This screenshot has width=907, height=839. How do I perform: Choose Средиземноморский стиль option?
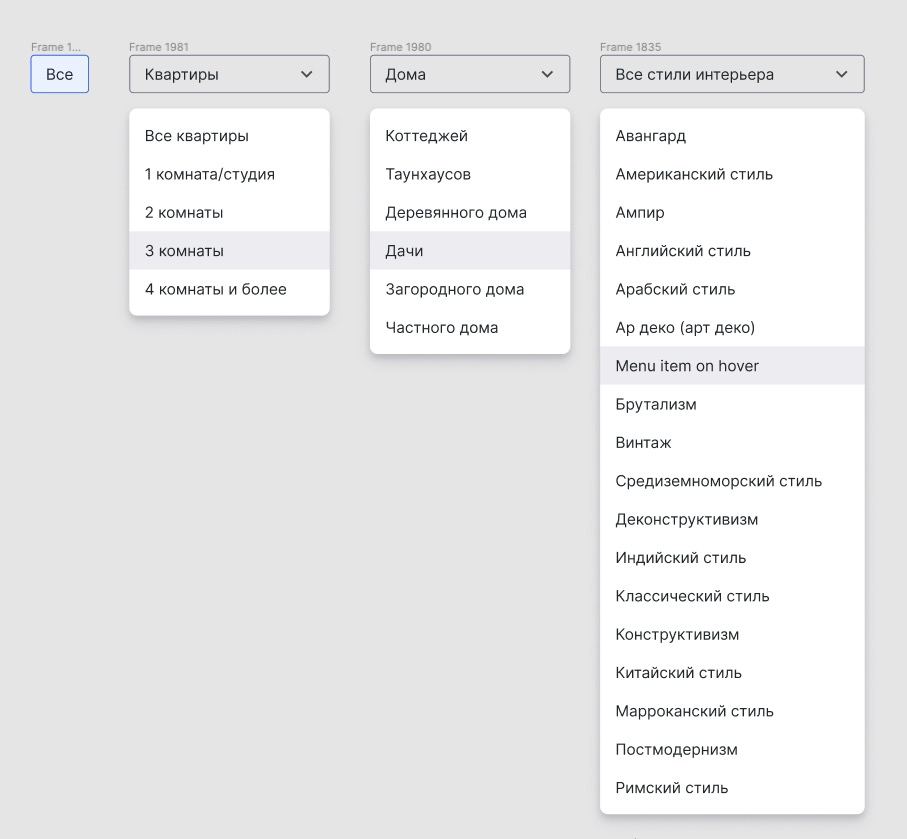coord(732,481)
